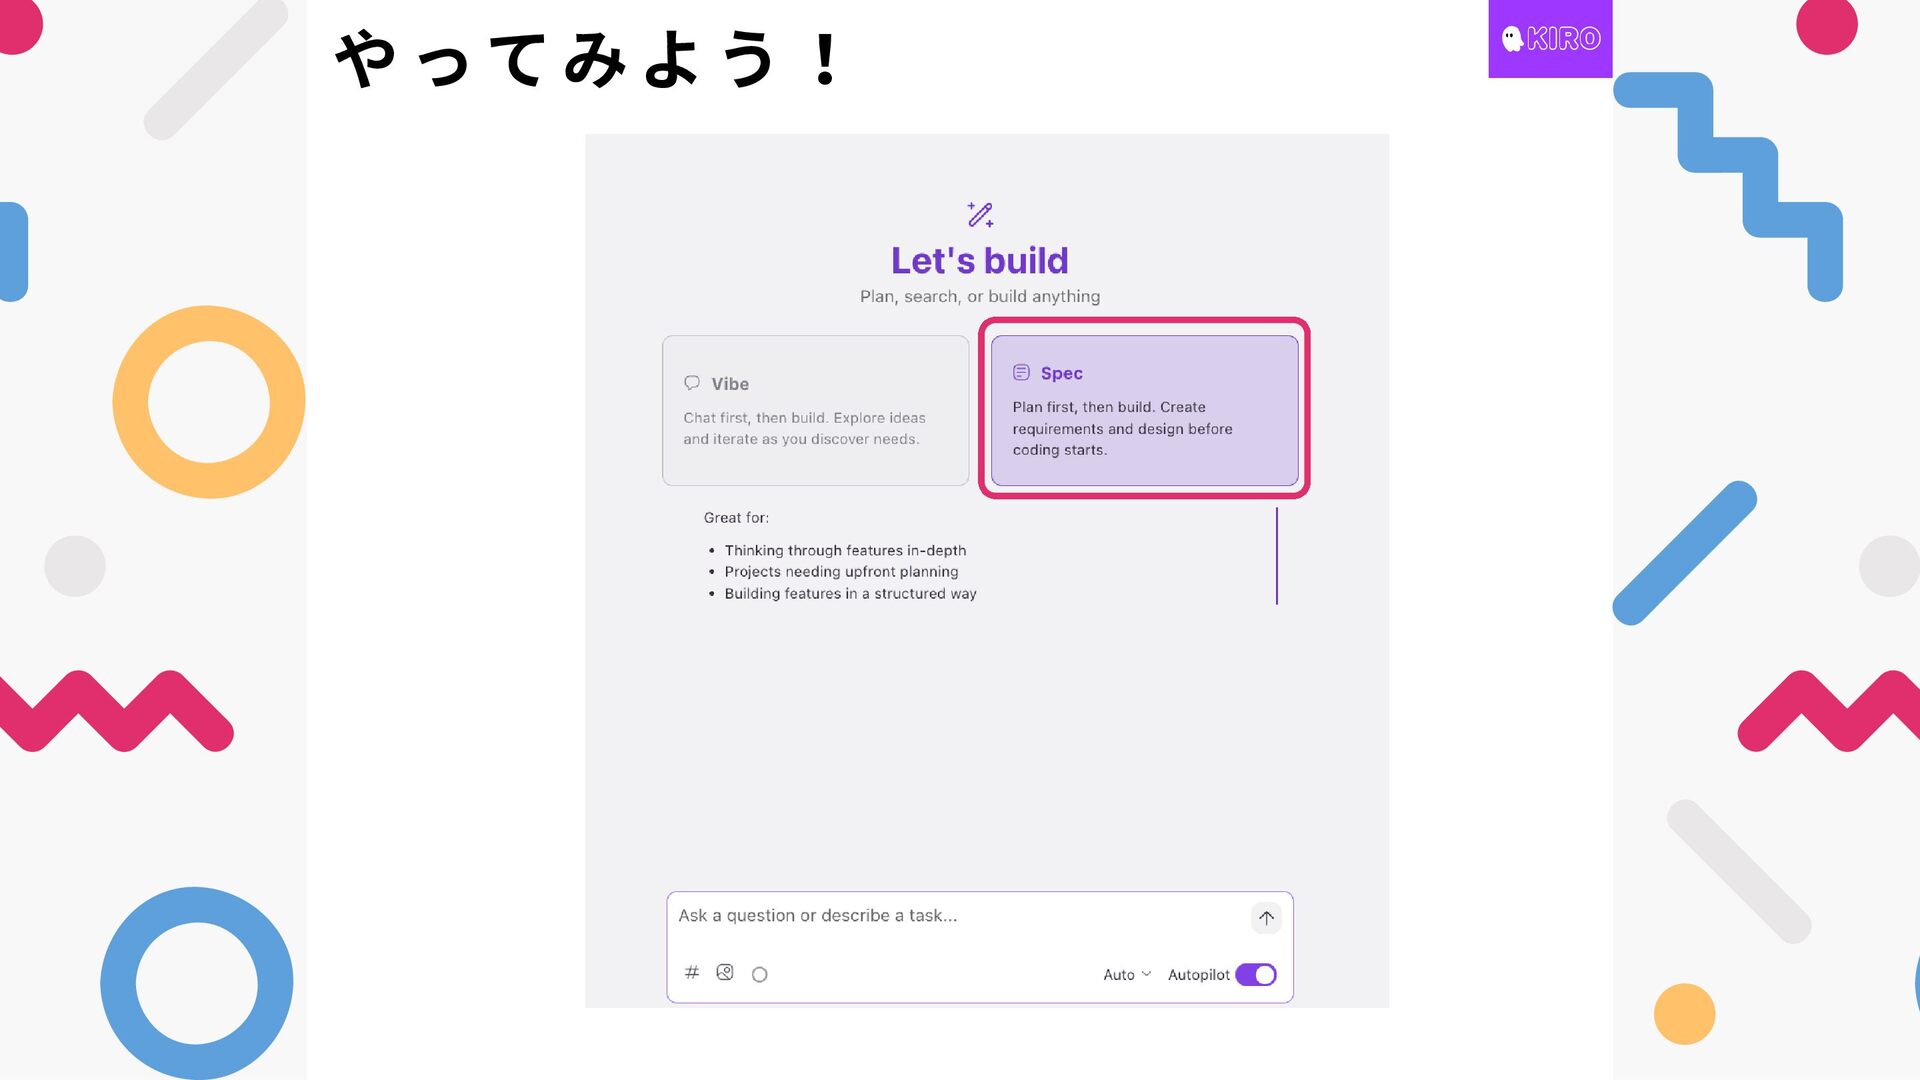
Task: Add context with the hash icon
Action: [x=691, y=972]
